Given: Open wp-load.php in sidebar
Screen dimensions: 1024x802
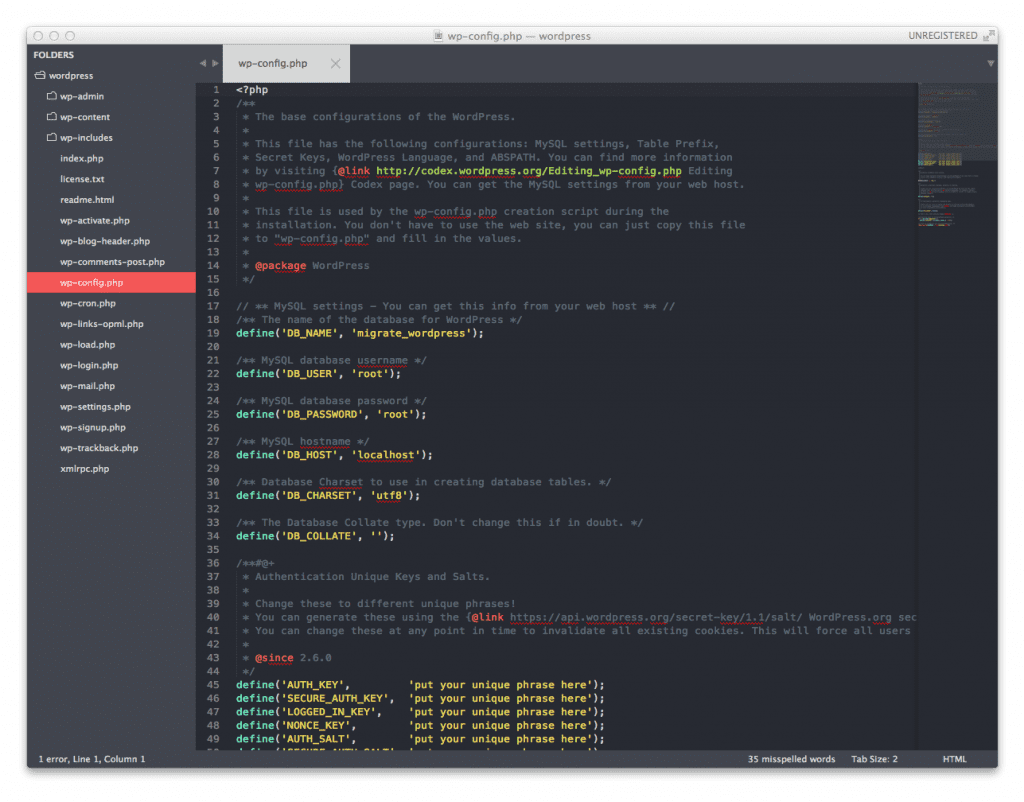Looking at the screenshot, I should click(88, 345).
